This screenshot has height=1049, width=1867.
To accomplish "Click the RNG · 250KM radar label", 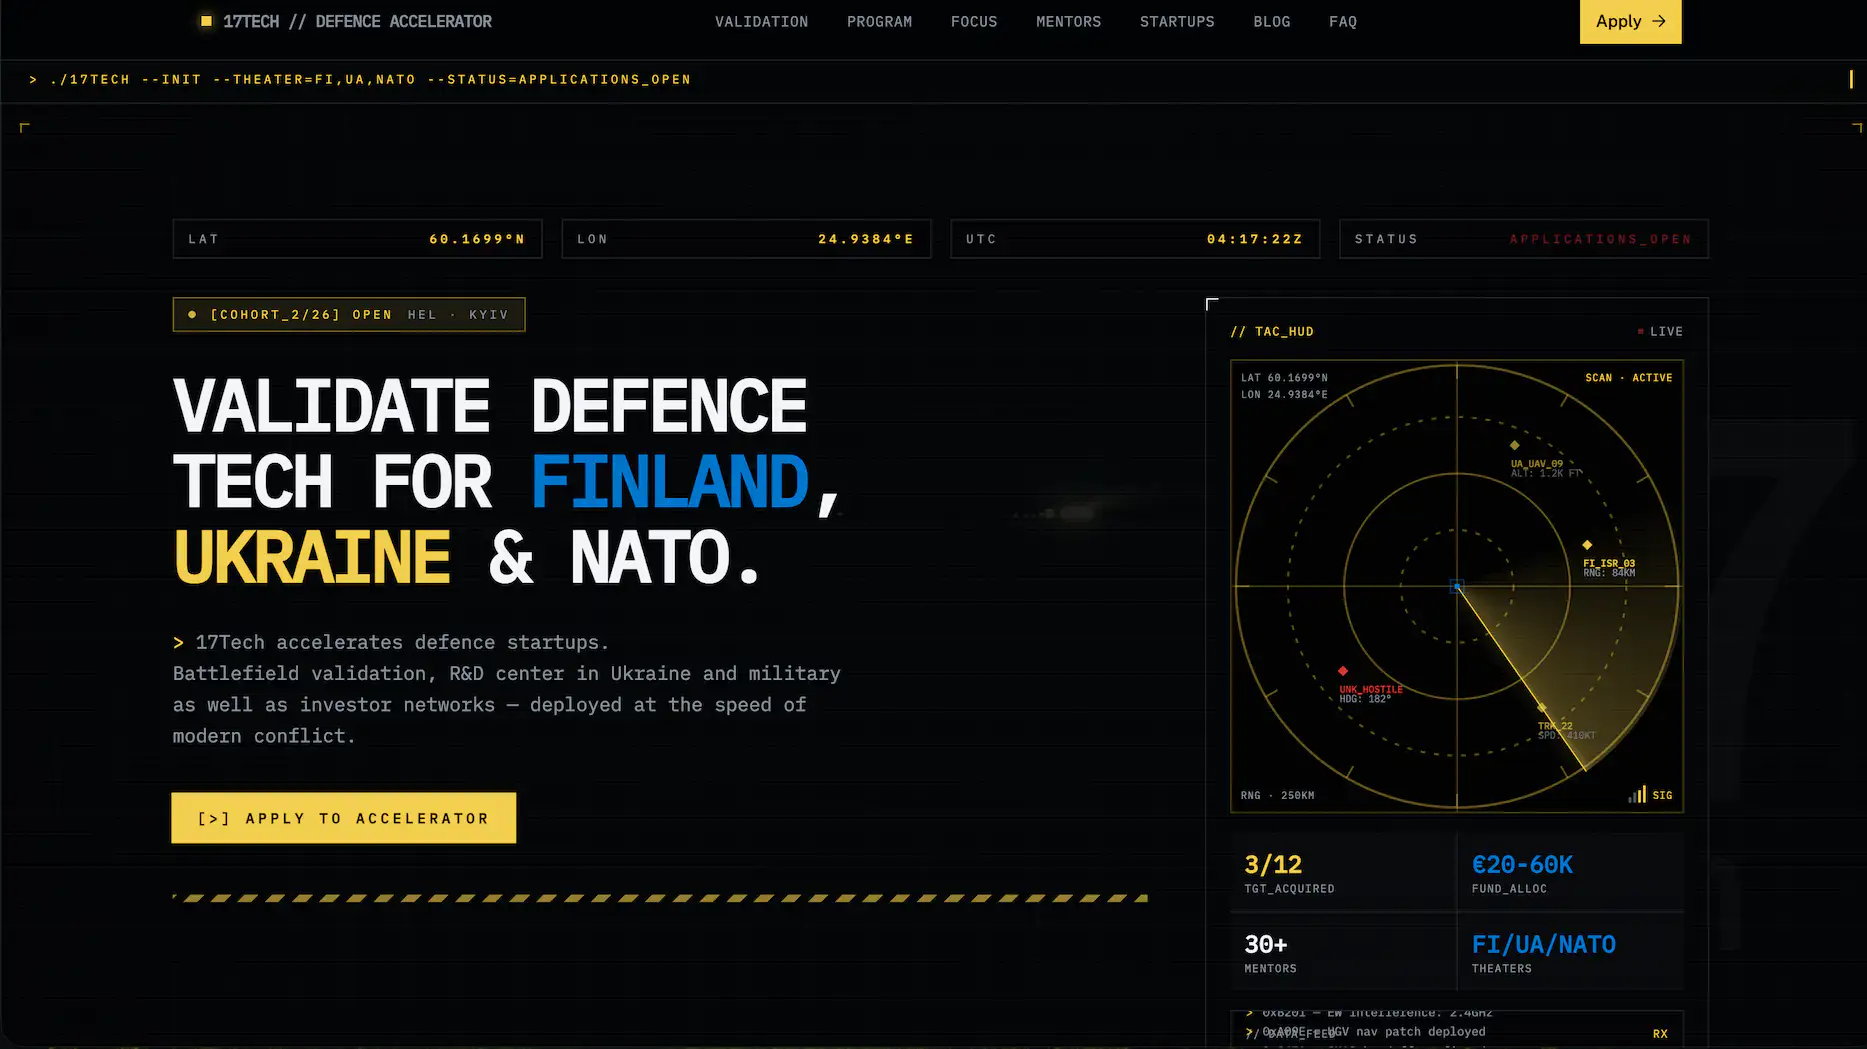I will 1277,795.
